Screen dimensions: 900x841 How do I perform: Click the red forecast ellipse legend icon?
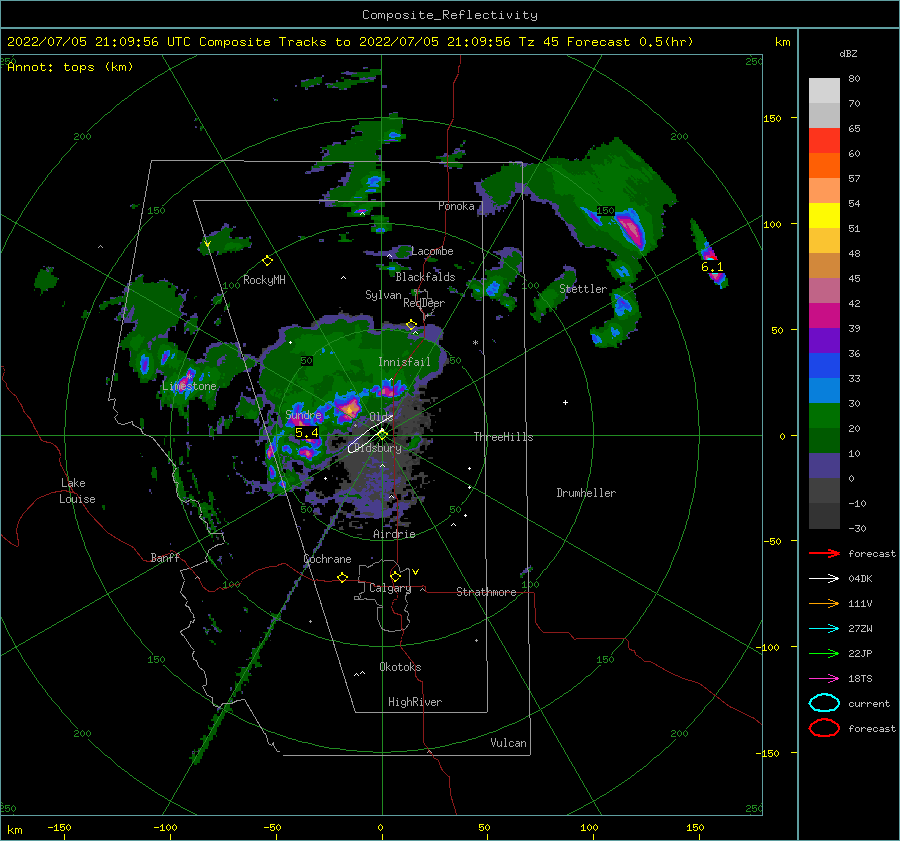point(824,728)
